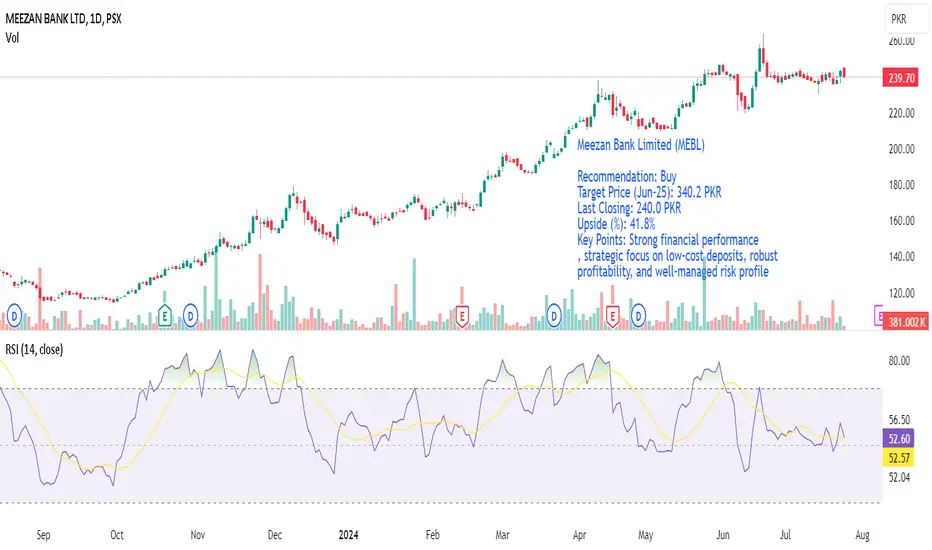Viewport: 932px width, 550px height.
Task: Click the yellow 52.57 RSI average label
Action: click(899, 458)
